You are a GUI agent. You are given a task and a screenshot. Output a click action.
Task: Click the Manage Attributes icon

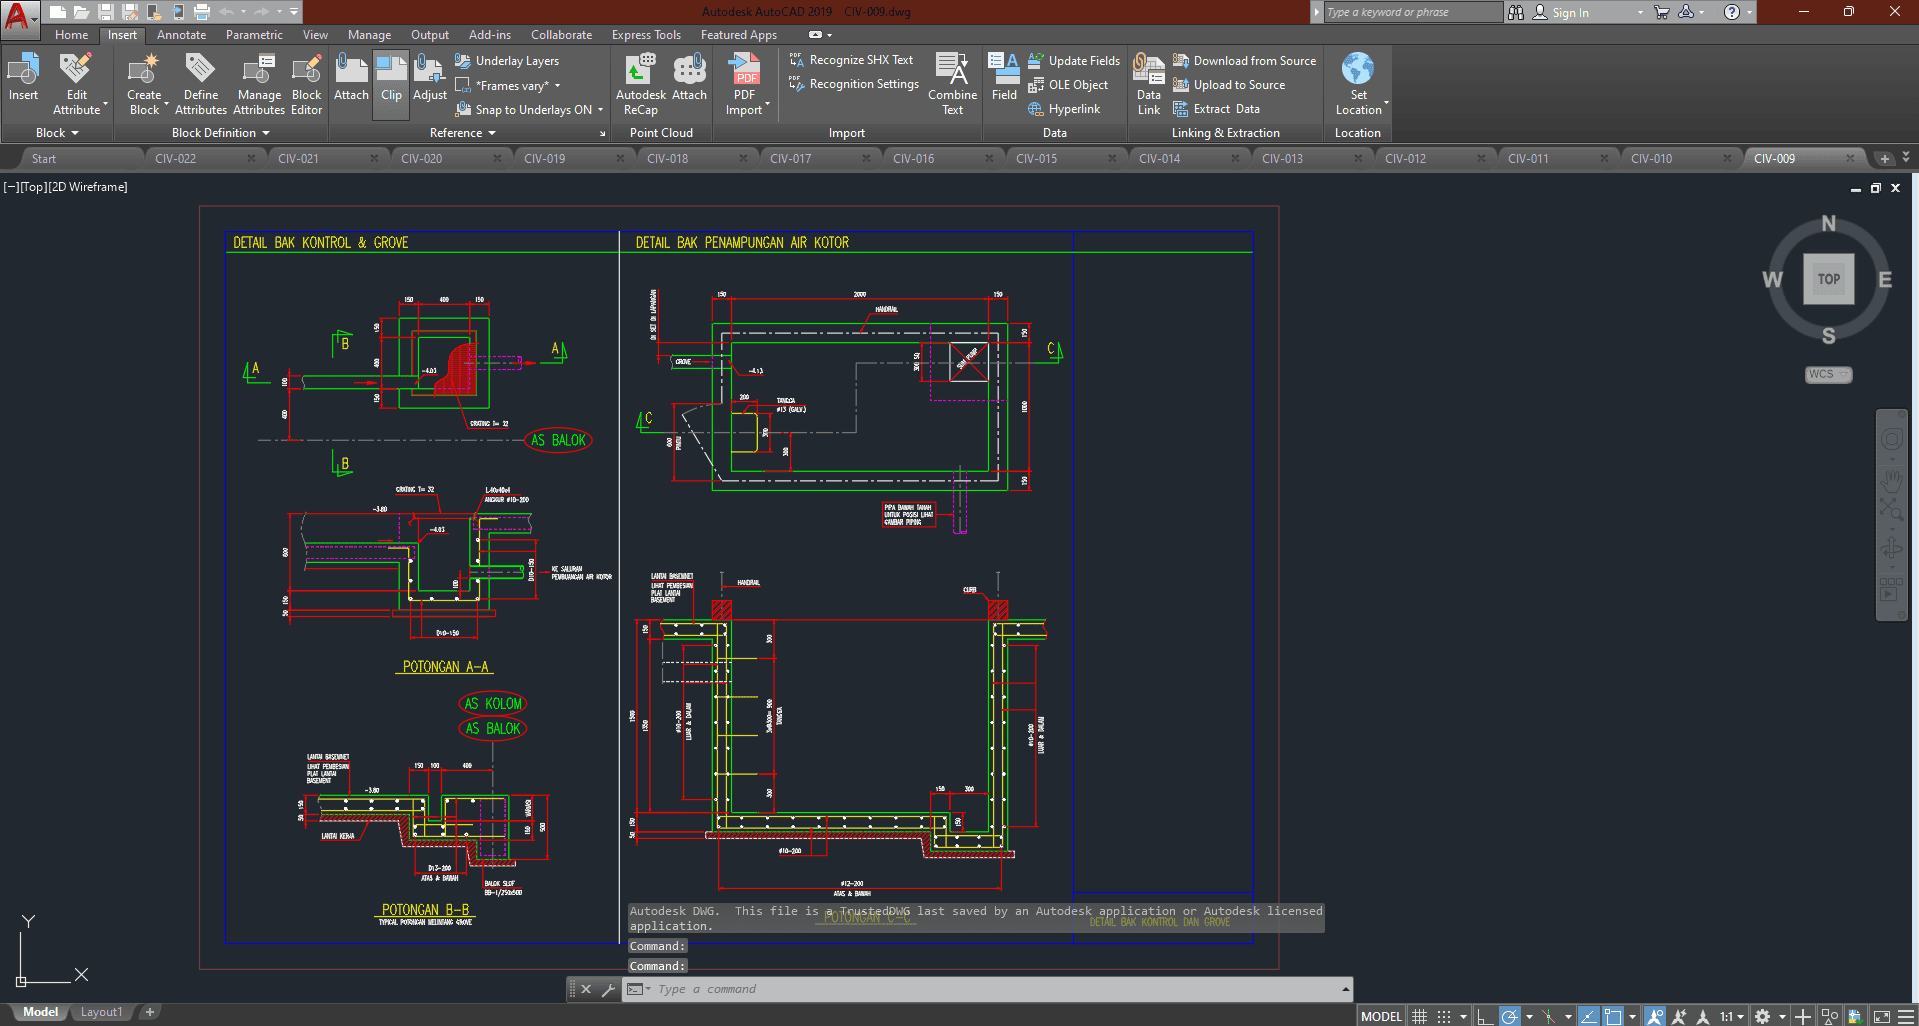tap(259, 84)
